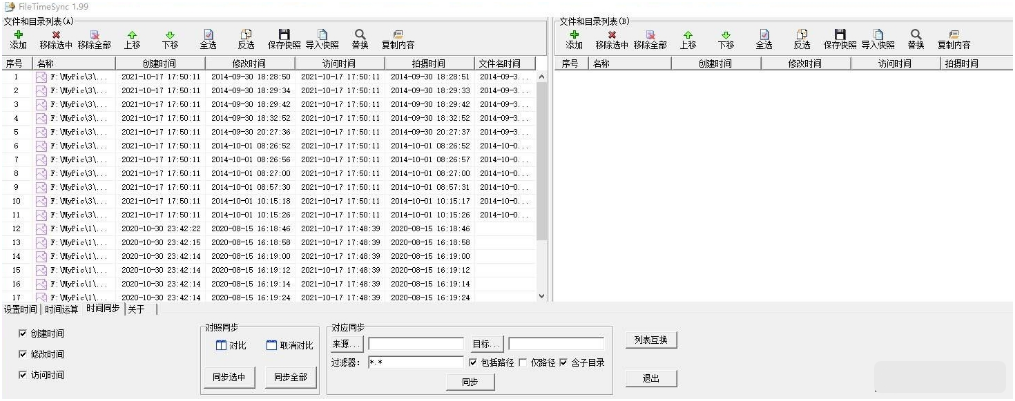The image size is (1015, 401).
Task: Disable the 含子目录 checkbox
Action: (563, 362)
